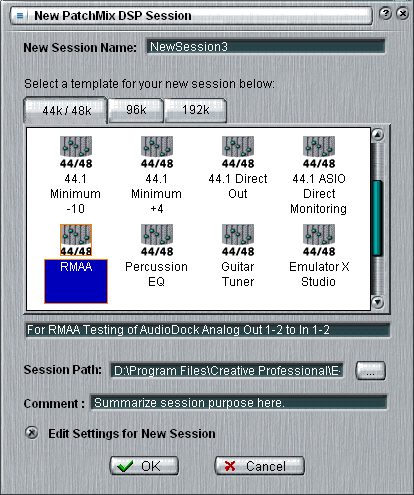Image resolution: width=414 pixels, height=495 pixels.
Task: Choose the 44.1 Direct Out template
Action: click(238, 152)
